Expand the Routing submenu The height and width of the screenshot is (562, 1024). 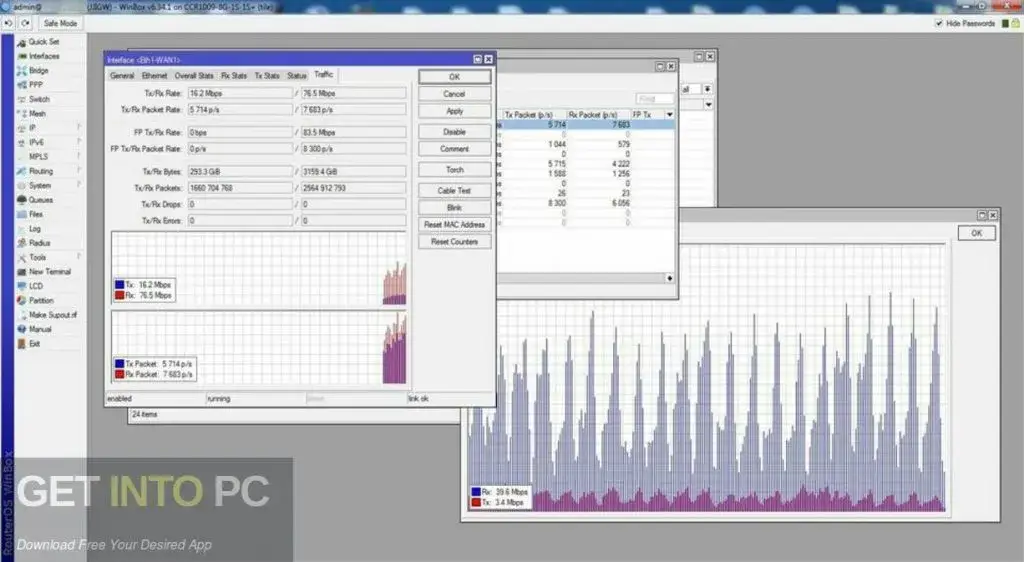coord(41,171)
